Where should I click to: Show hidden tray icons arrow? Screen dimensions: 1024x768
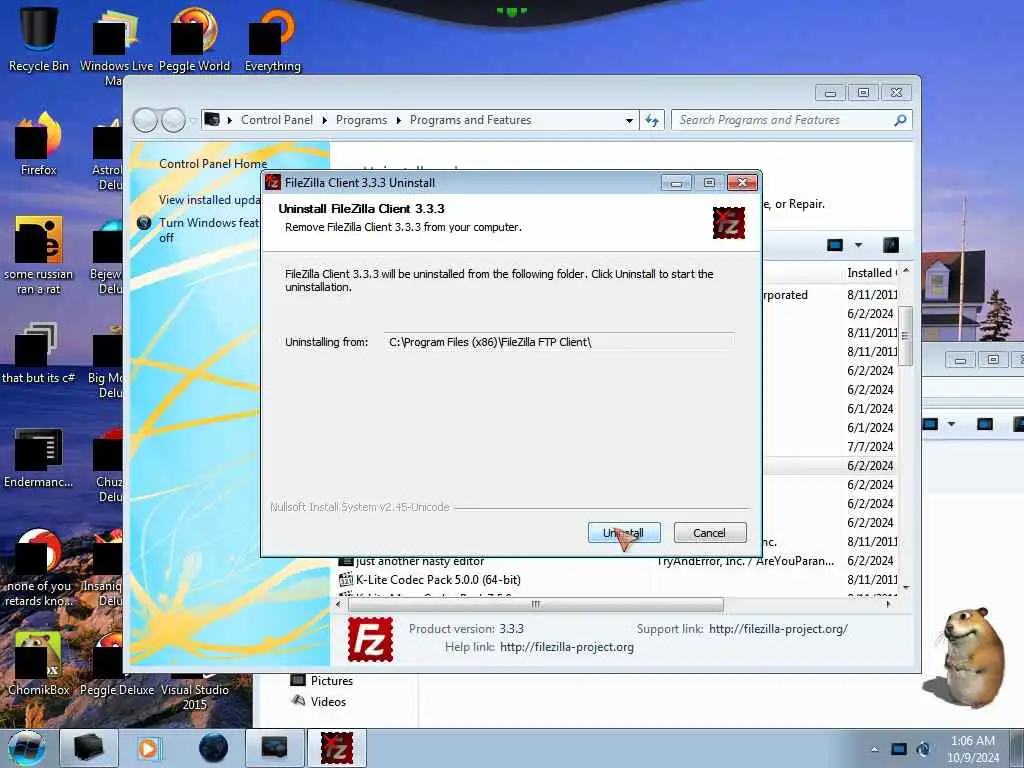tap(874, 749)
